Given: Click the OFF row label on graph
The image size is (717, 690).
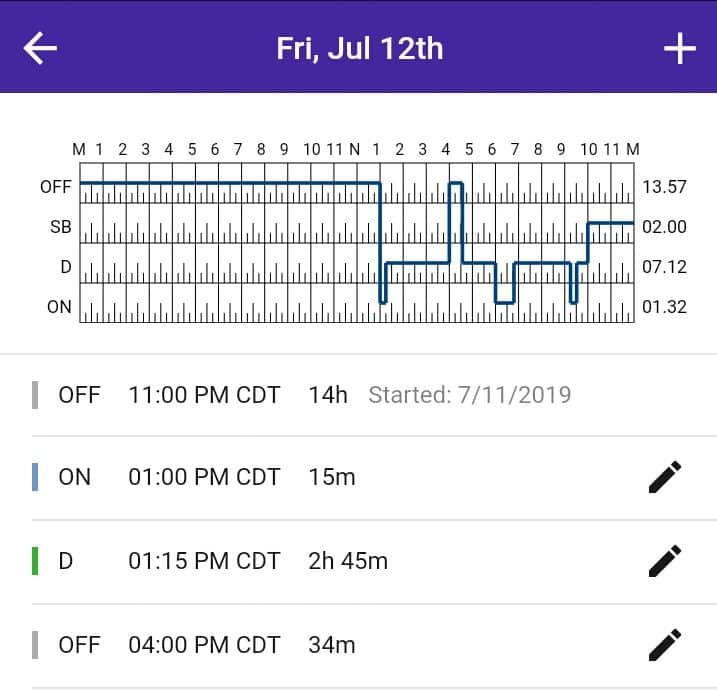Looking at the screenshot, I should tap(56, 187).
